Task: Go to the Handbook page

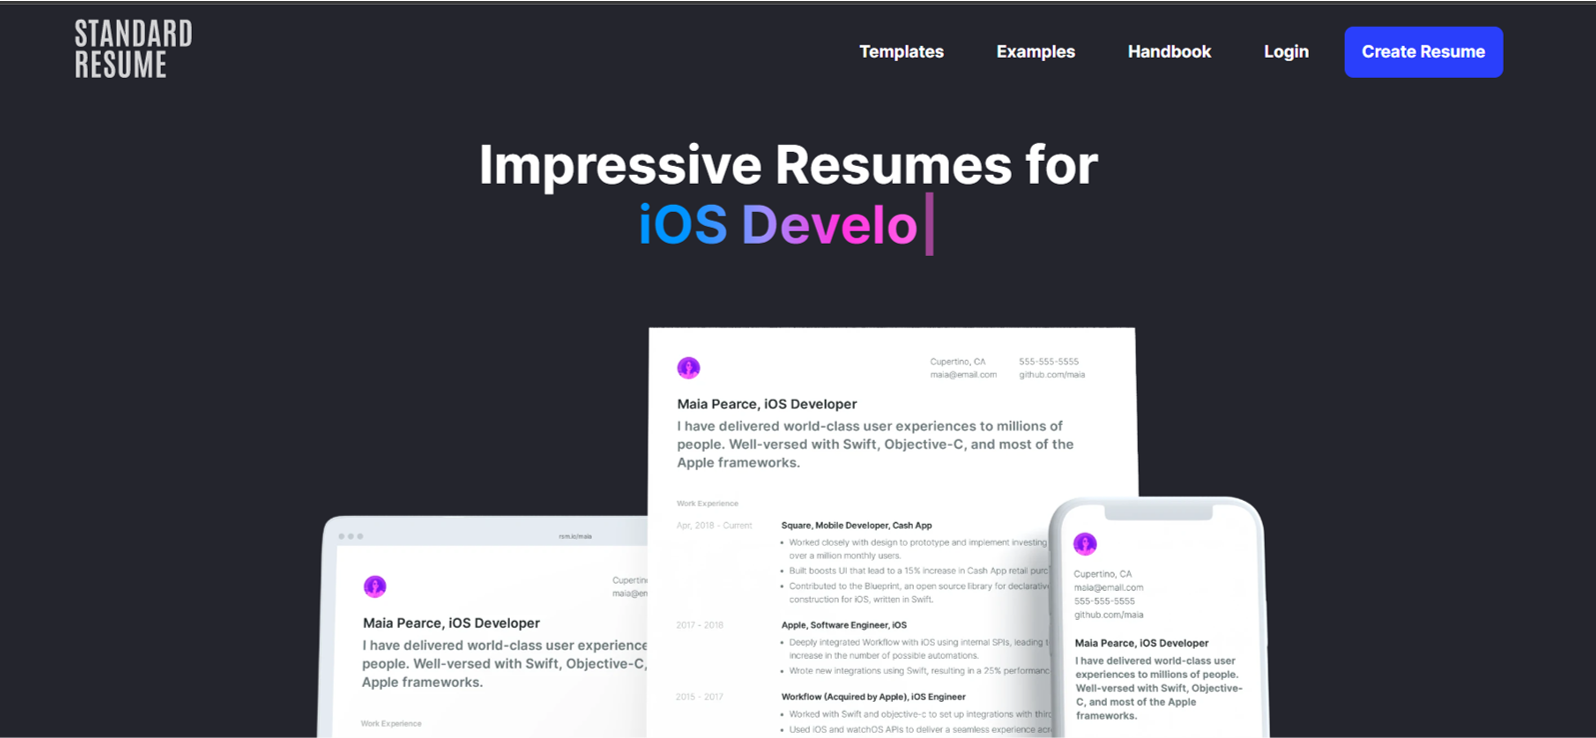Action: (1169, 52)
